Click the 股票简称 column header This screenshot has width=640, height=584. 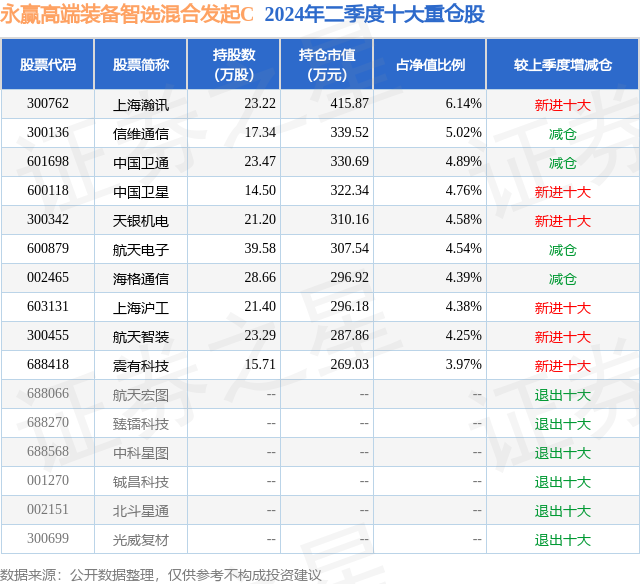(x=141, y=64)
